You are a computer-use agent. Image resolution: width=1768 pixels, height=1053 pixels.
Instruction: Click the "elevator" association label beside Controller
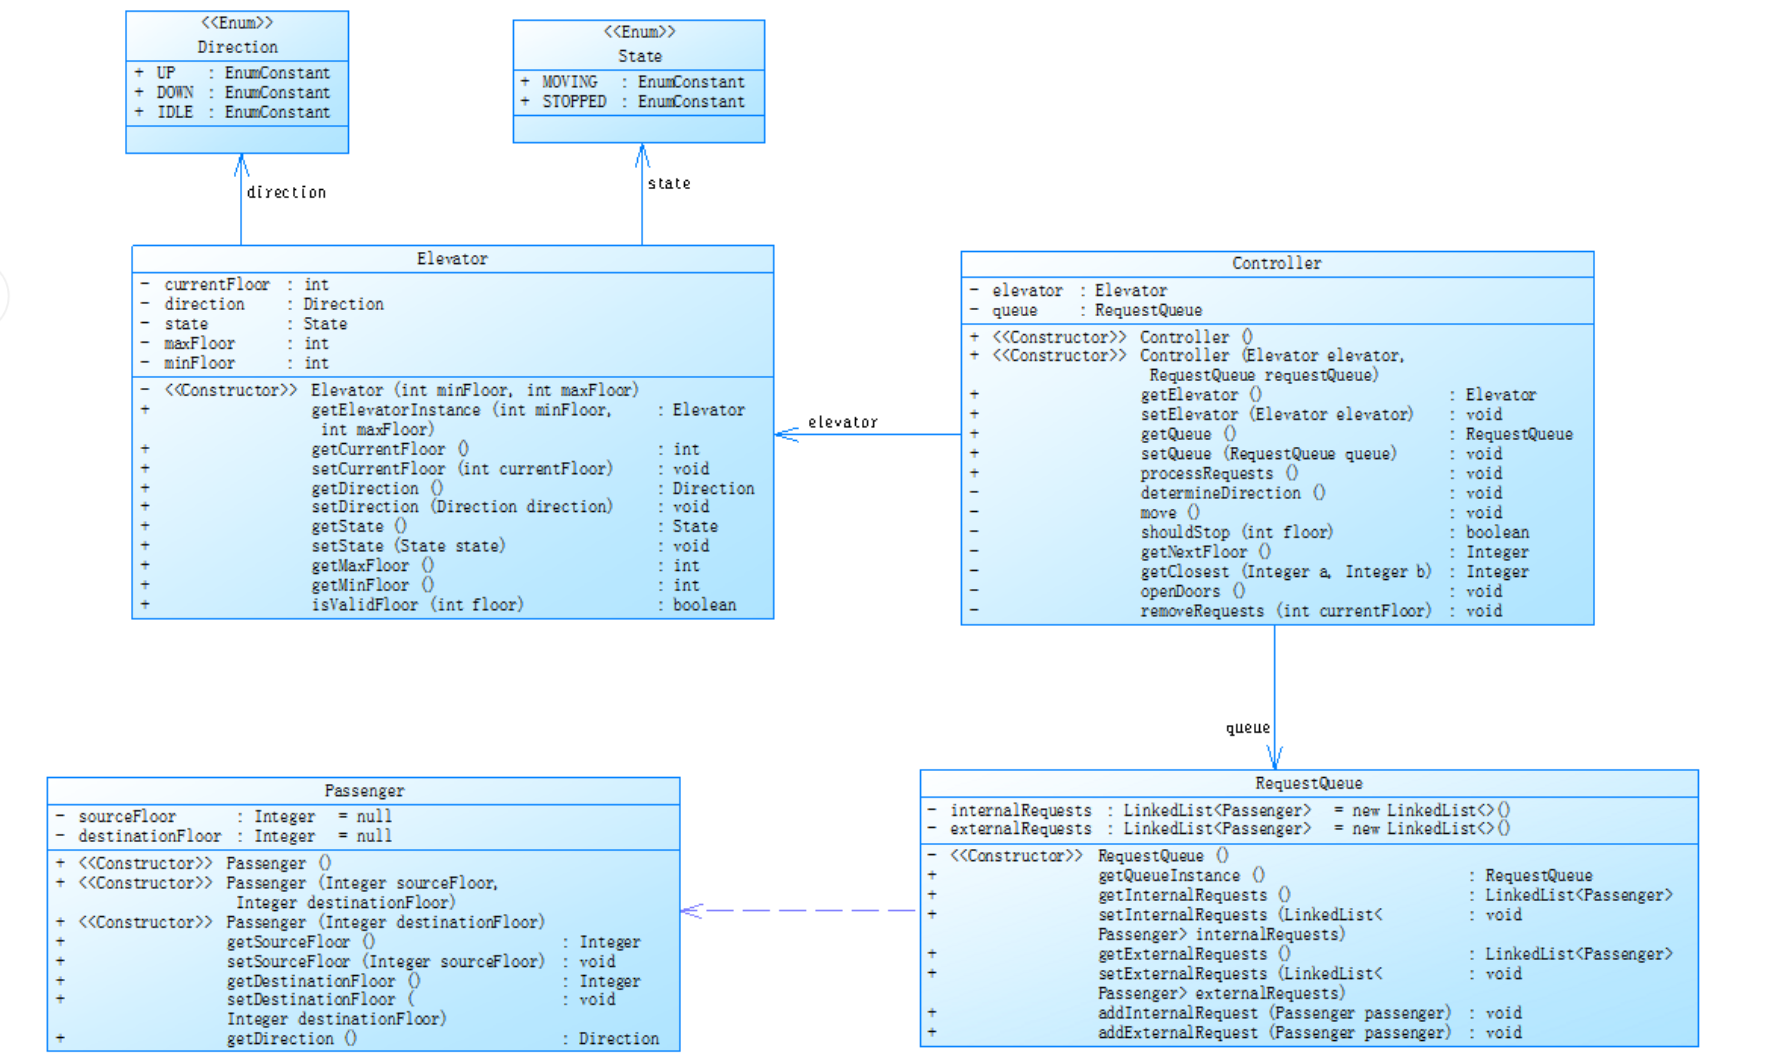tap(843, 422)
